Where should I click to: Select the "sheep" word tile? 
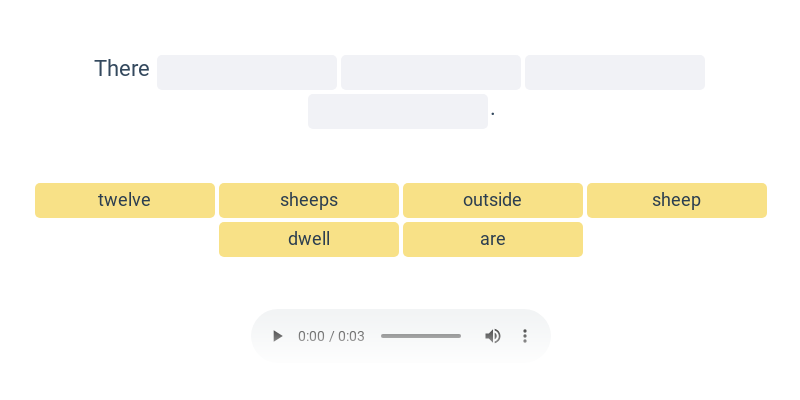click(x=677, y=200)
